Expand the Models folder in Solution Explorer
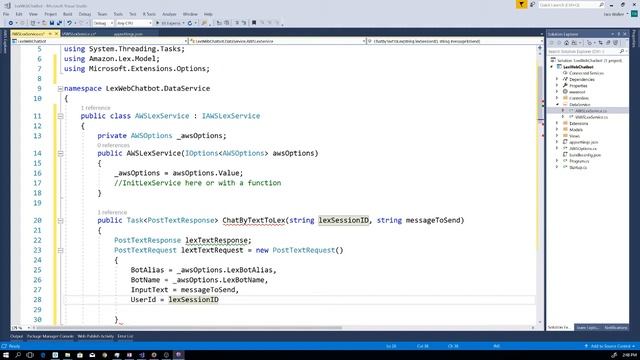640x360 pixels. (x=558, y=129)
